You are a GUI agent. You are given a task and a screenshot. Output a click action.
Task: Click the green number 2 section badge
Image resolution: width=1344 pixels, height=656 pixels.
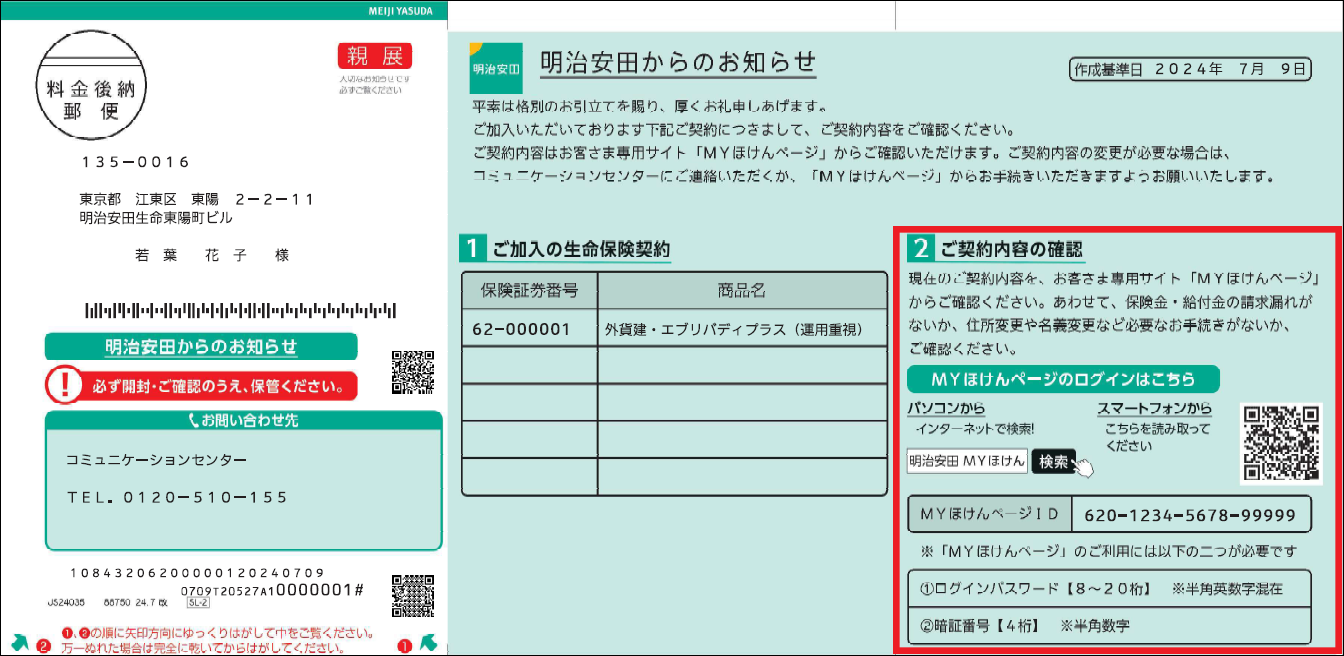[x=919, y=247]
